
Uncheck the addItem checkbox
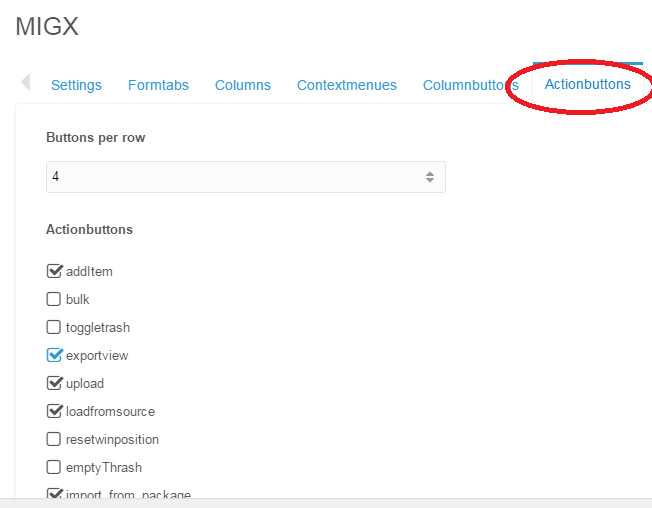click(54, 271)
